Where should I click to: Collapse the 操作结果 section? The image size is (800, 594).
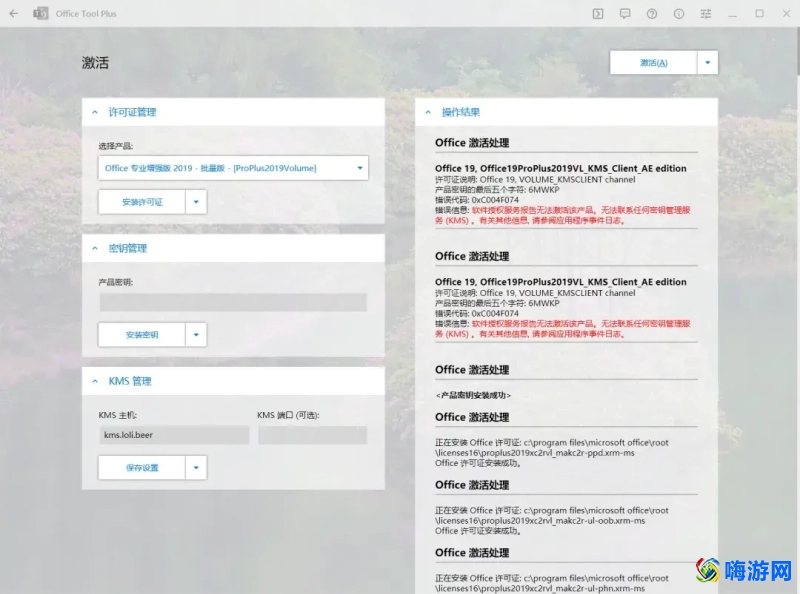428,112
